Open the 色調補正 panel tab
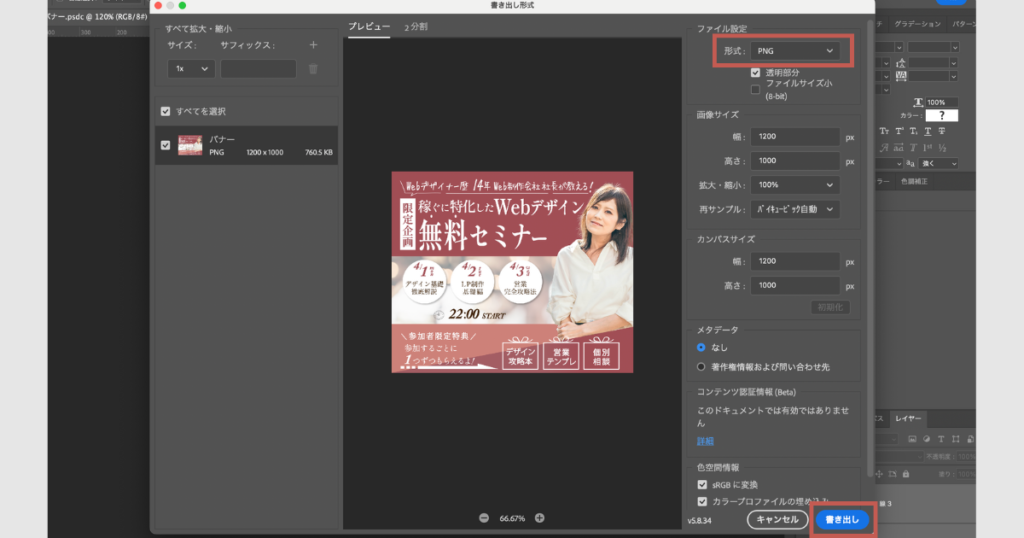Image resolution: width=1024 pixels, height=538 pixels. click(x=914, y=182)
